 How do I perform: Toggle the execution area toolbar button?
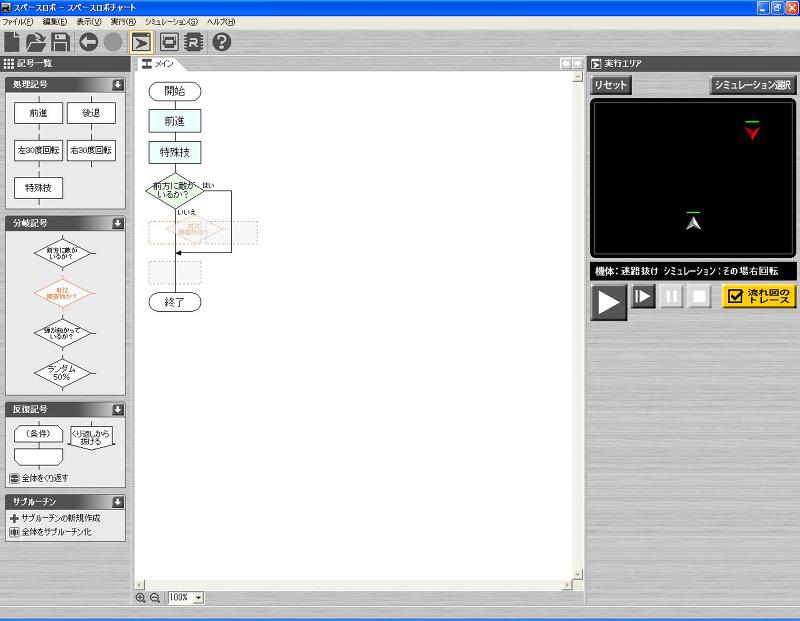pos(142,41)
